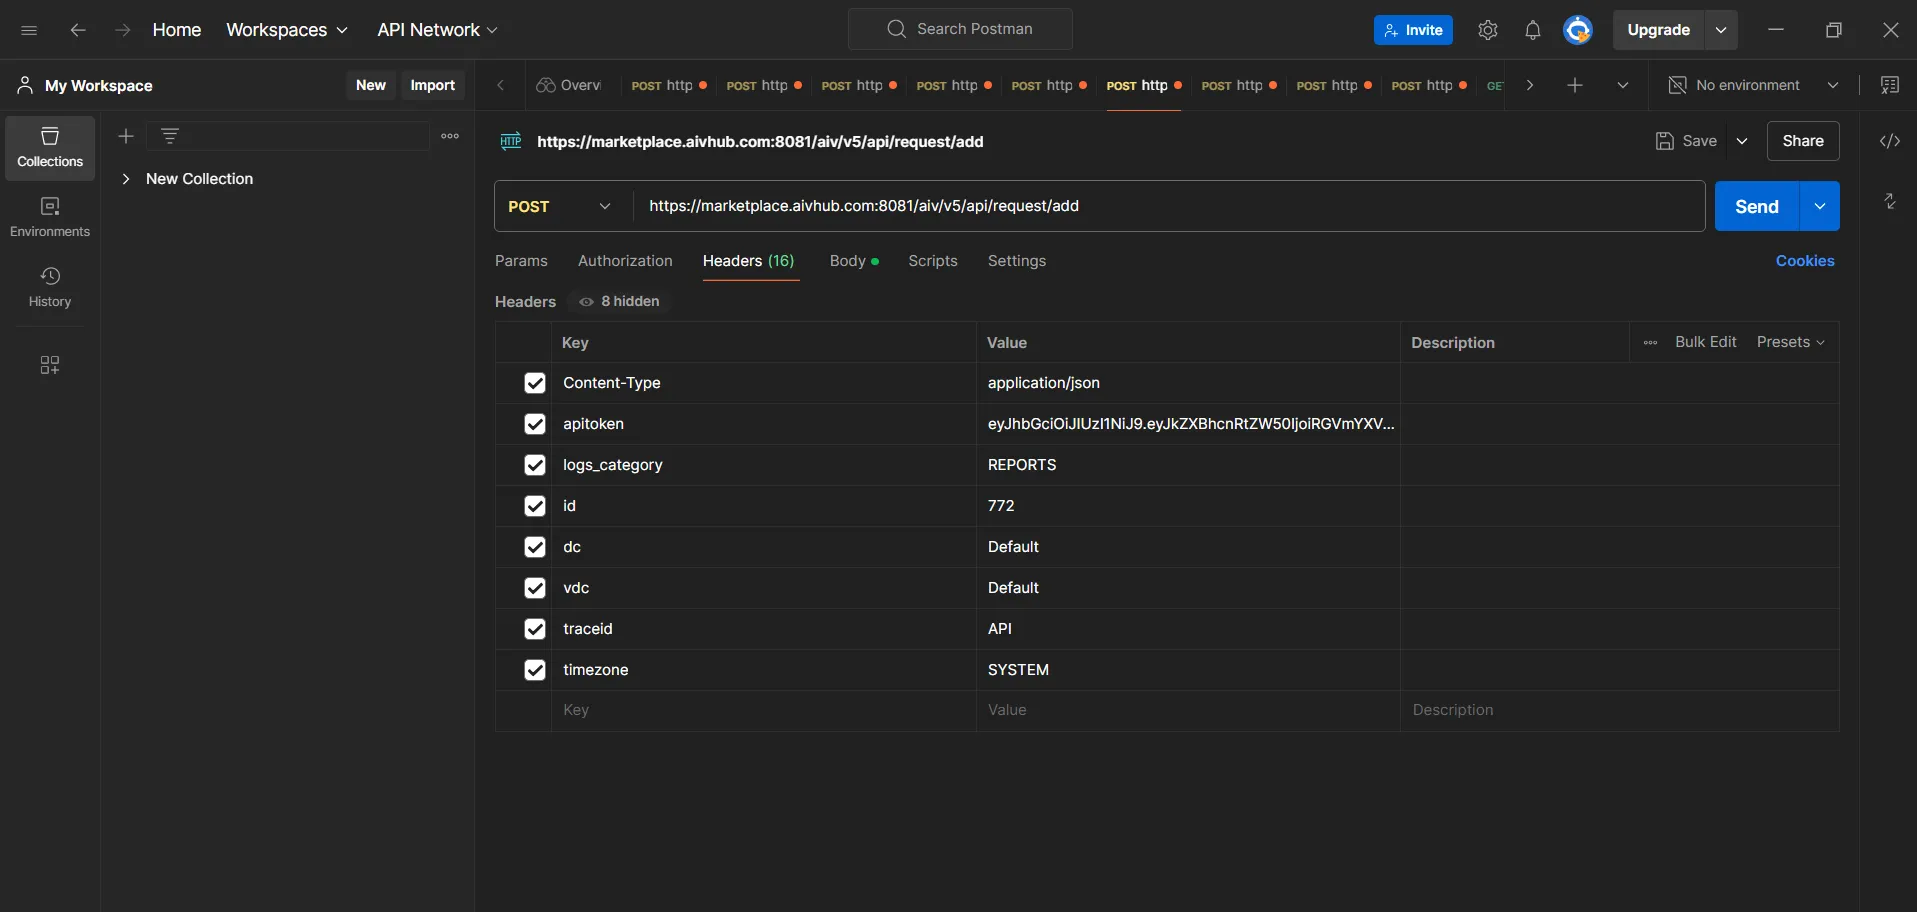1917x912 pixels.
Task: Click the right sidebar expand icon below code
Action: pyautogui.click(x=1890, y=201)
